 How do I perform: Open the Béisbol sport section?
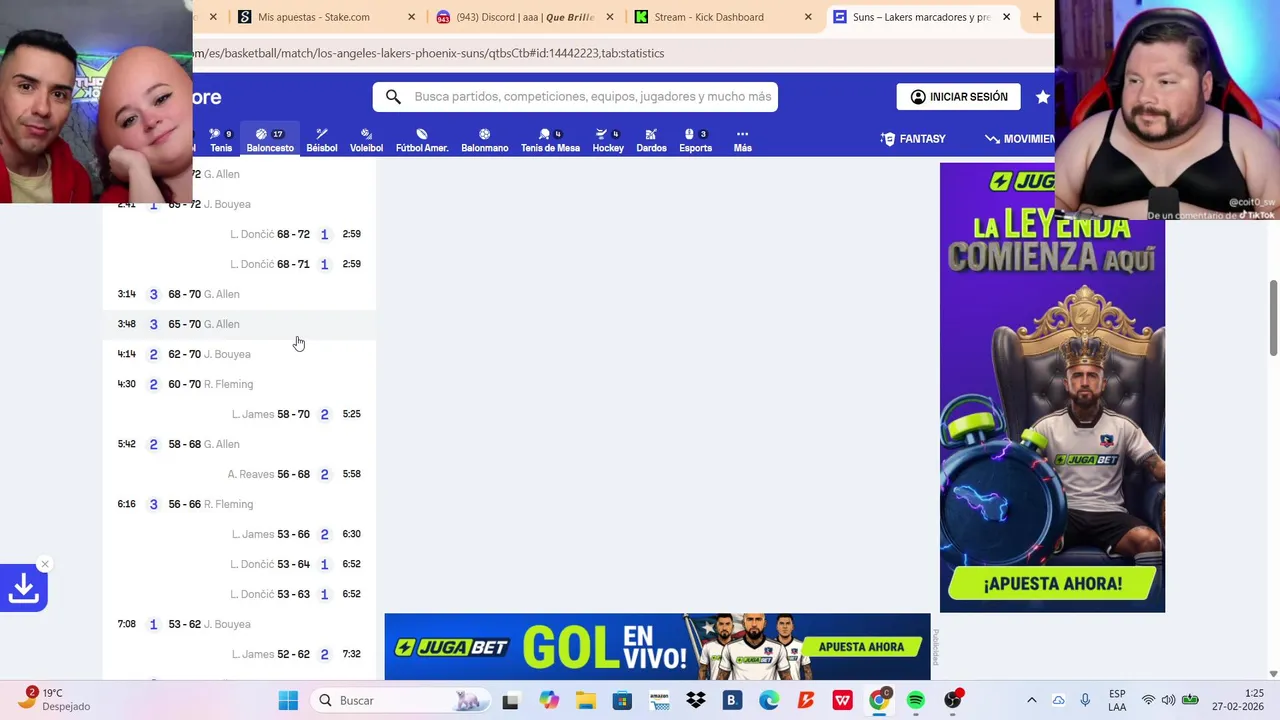tap(322, 140)
